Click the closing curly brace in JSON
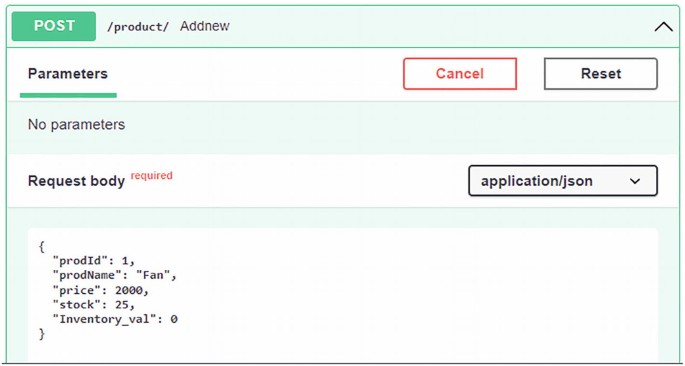This screenshot has height=366, width=685. [42, 334]
